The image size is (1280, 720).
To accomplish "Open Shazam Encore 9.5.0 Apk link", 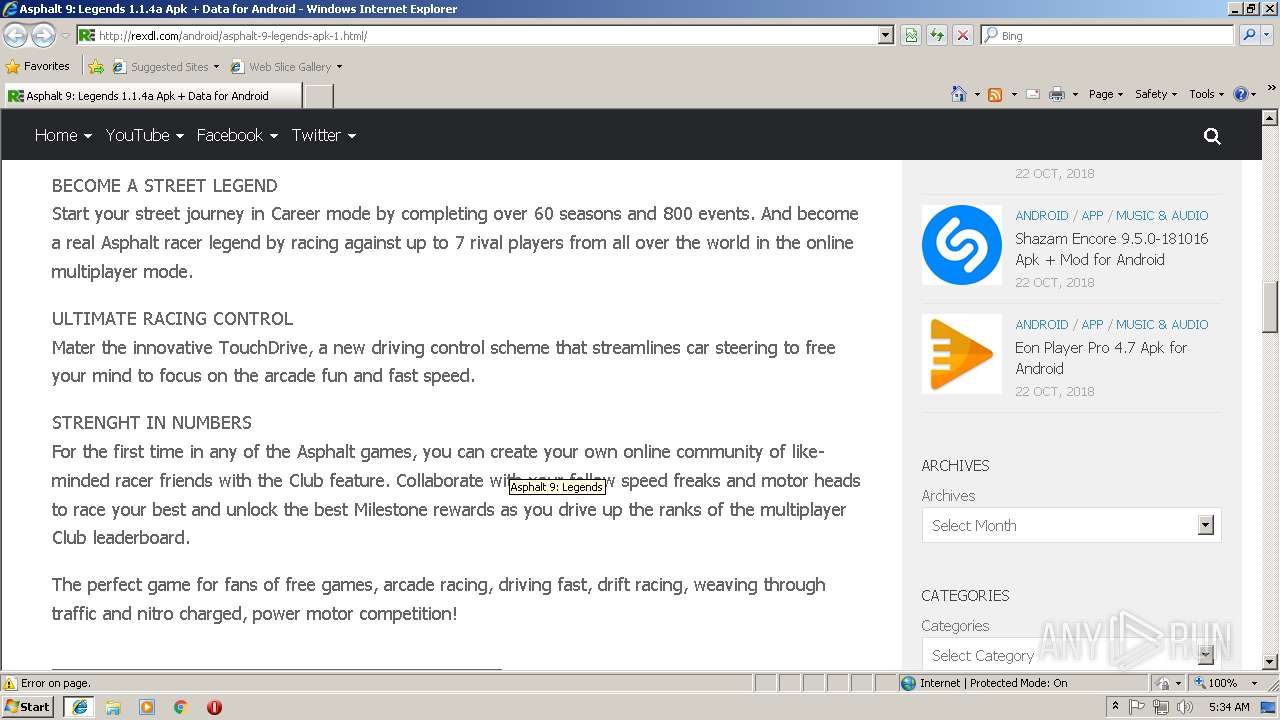I will pyautogui.click(x=1112, y=249).
